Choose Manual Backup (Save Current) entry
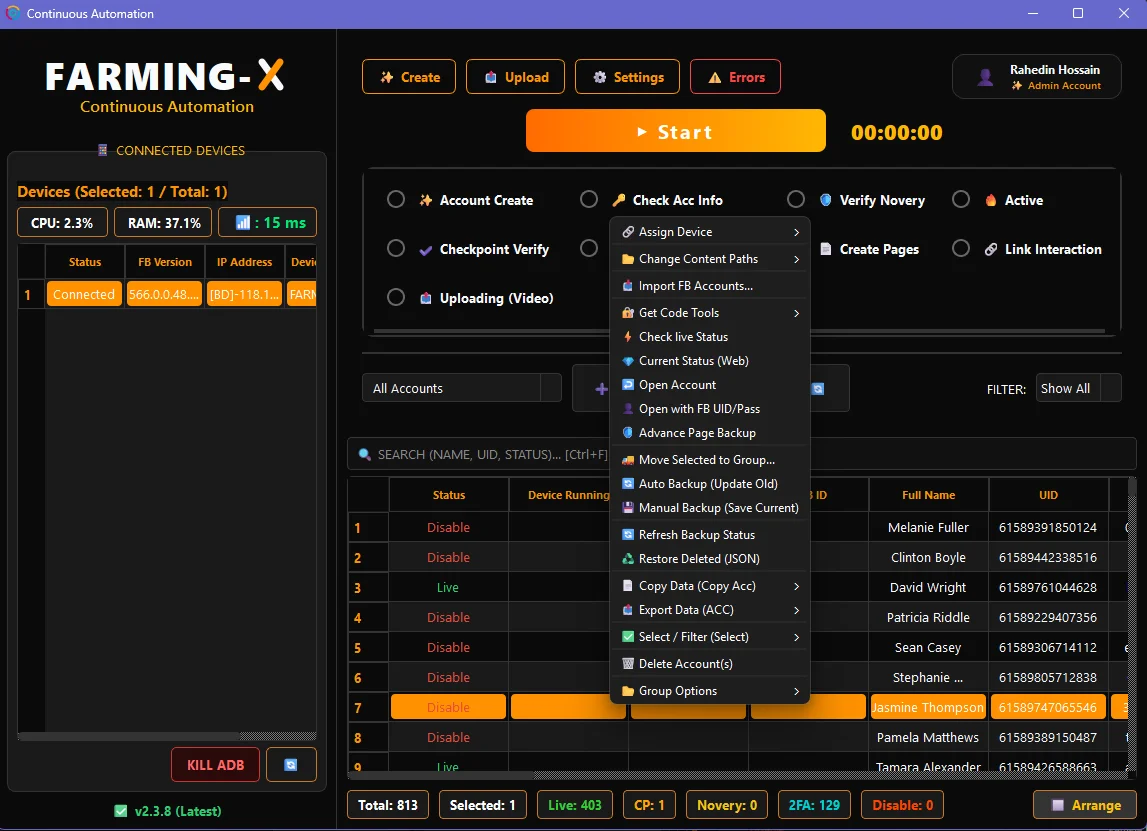This screenshot has width=1147, height=831. (x=710, y=508)
